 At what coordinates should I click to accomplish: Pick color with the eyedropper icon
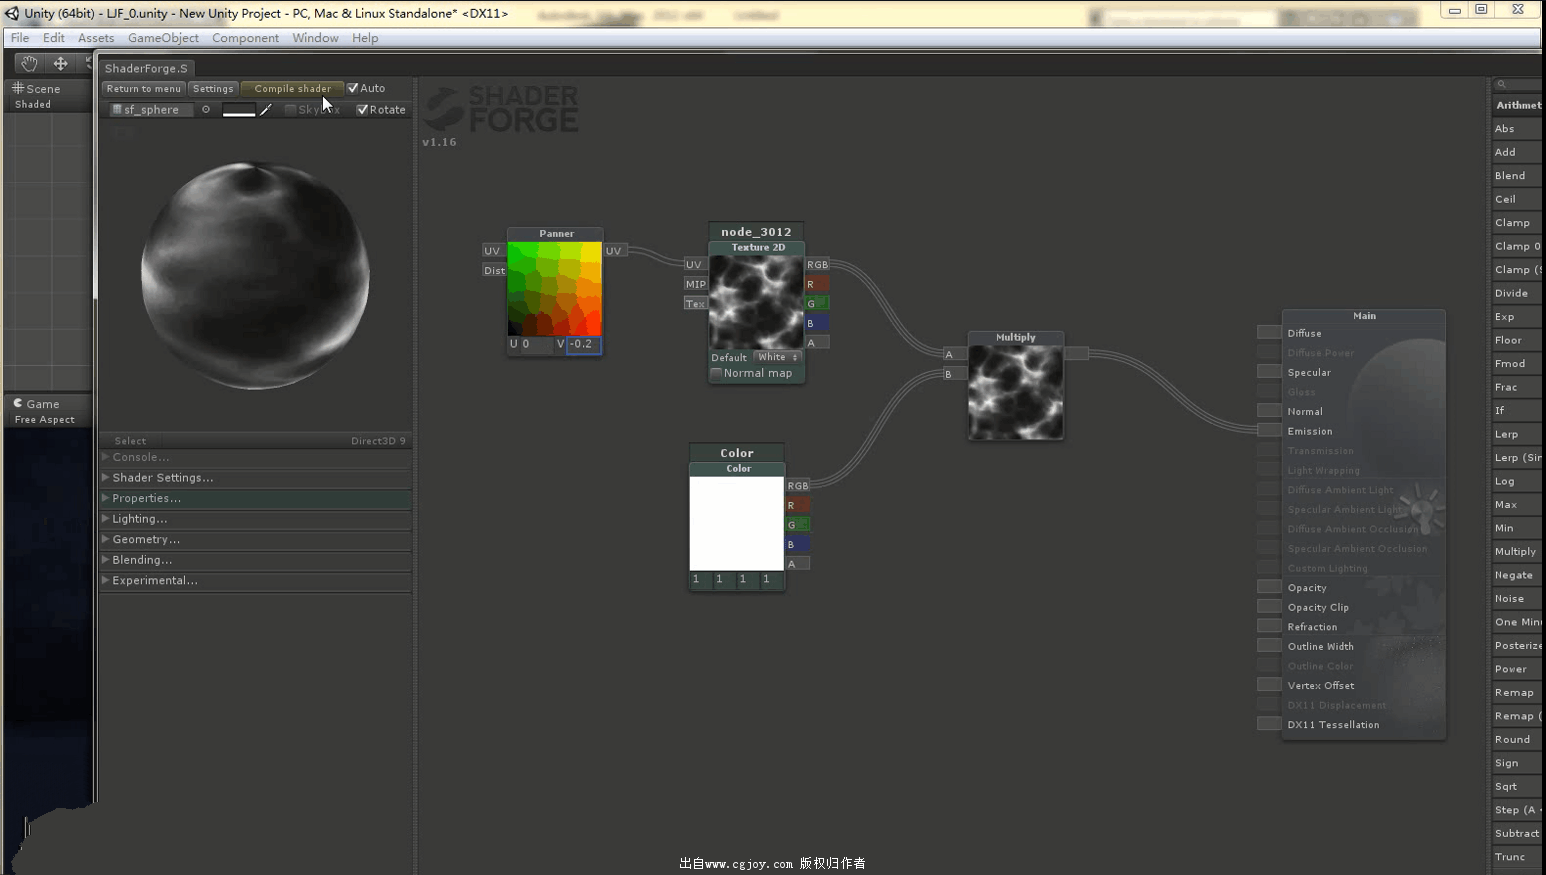click(266, 110)
